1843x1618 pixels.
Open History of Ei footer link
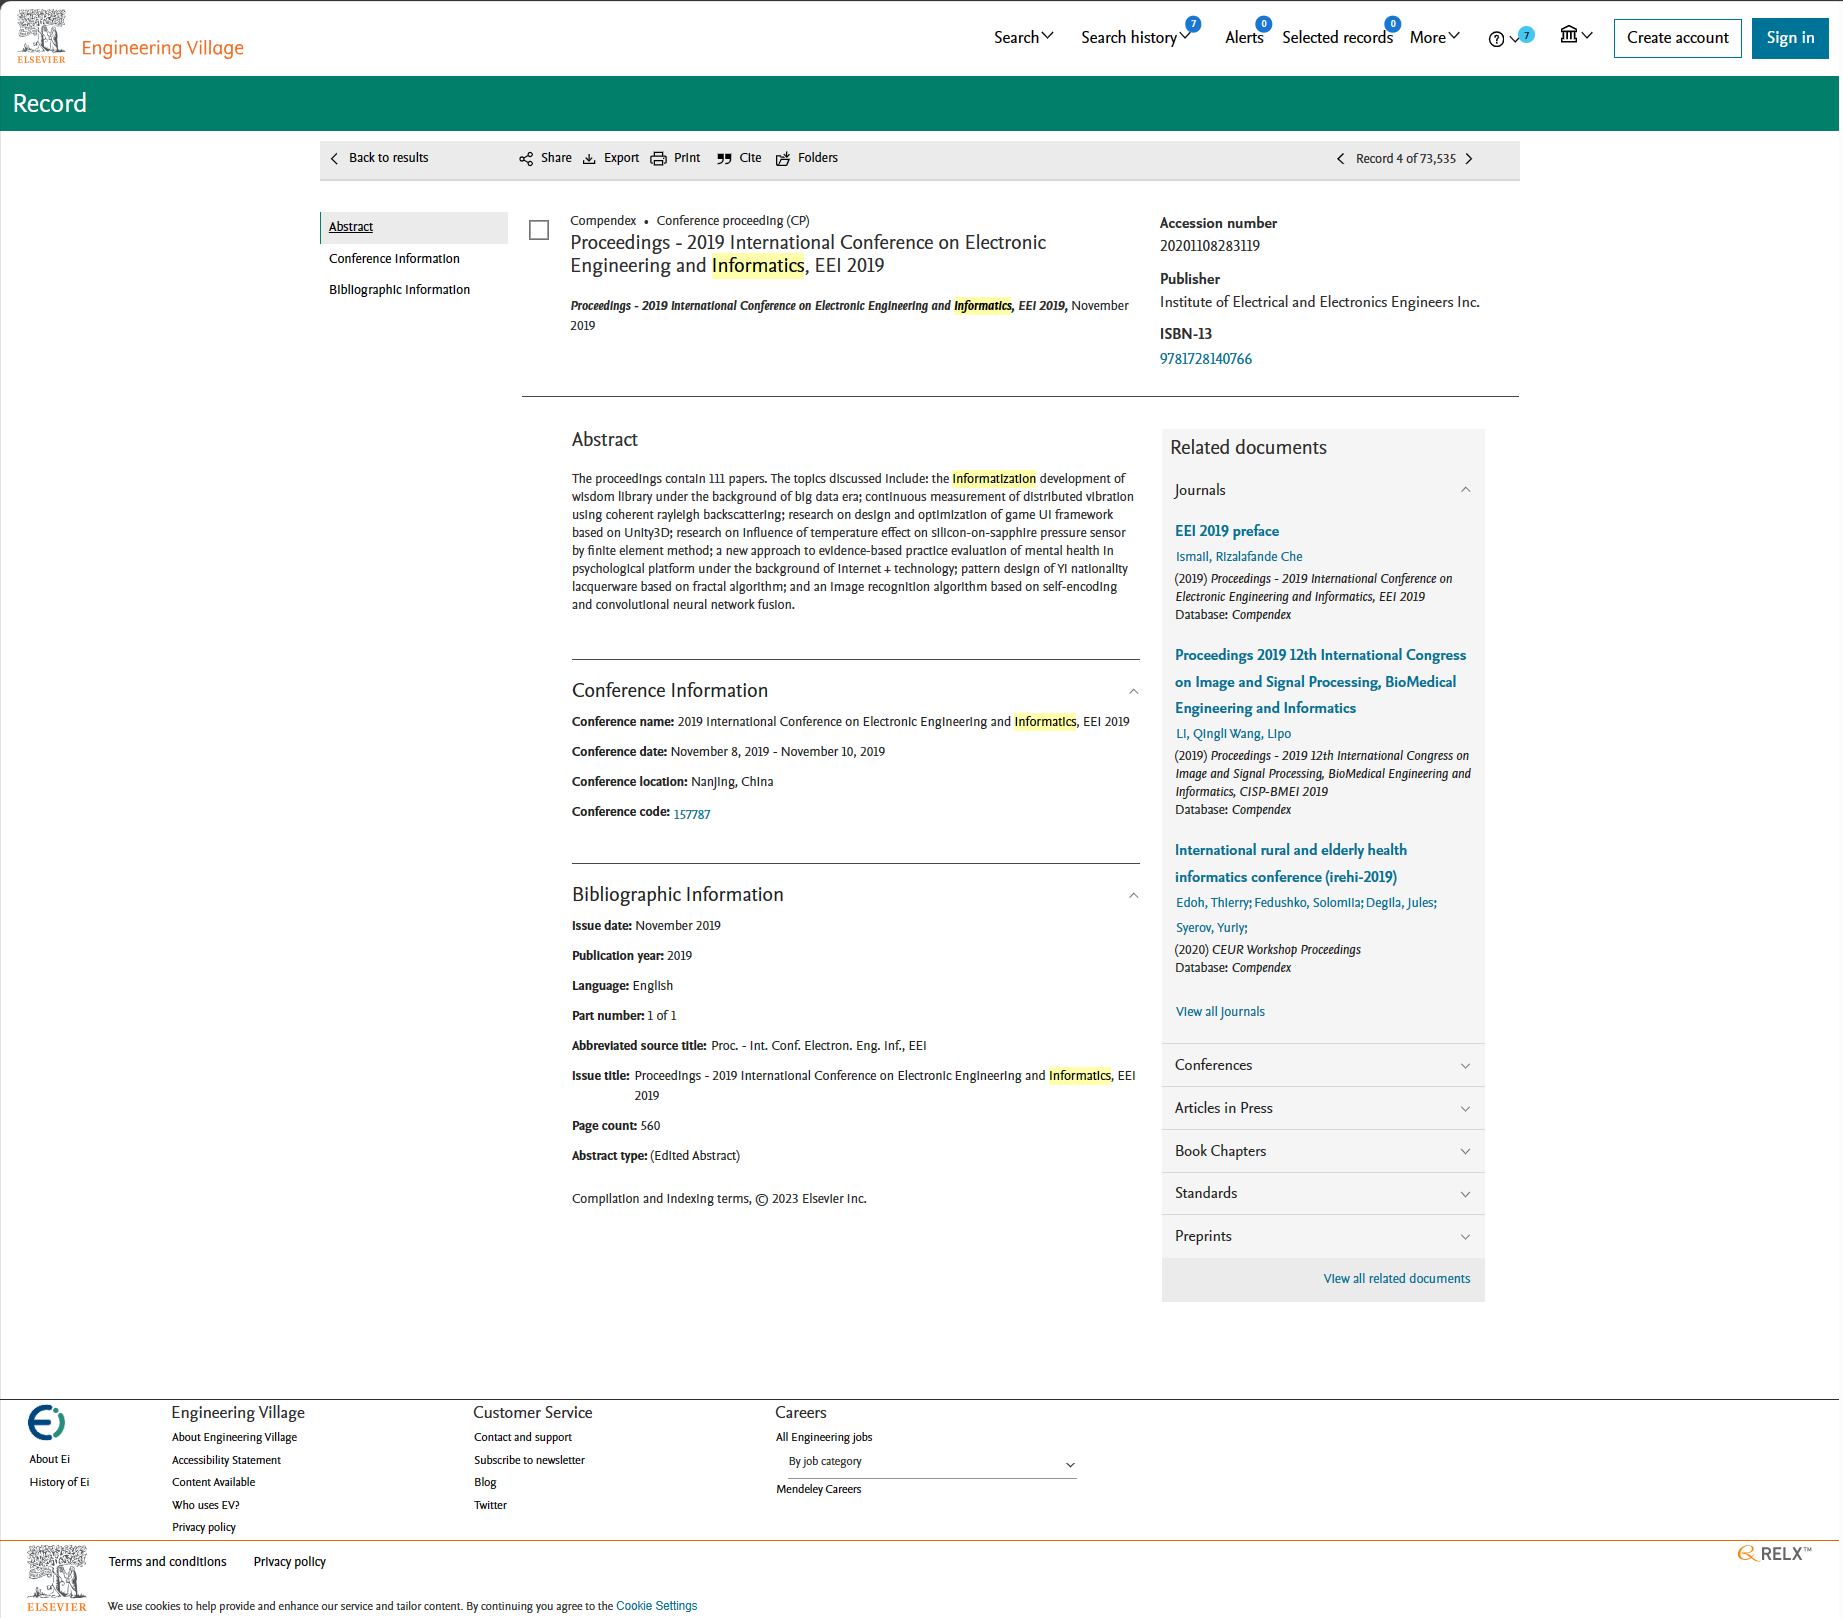point(59,1482)
